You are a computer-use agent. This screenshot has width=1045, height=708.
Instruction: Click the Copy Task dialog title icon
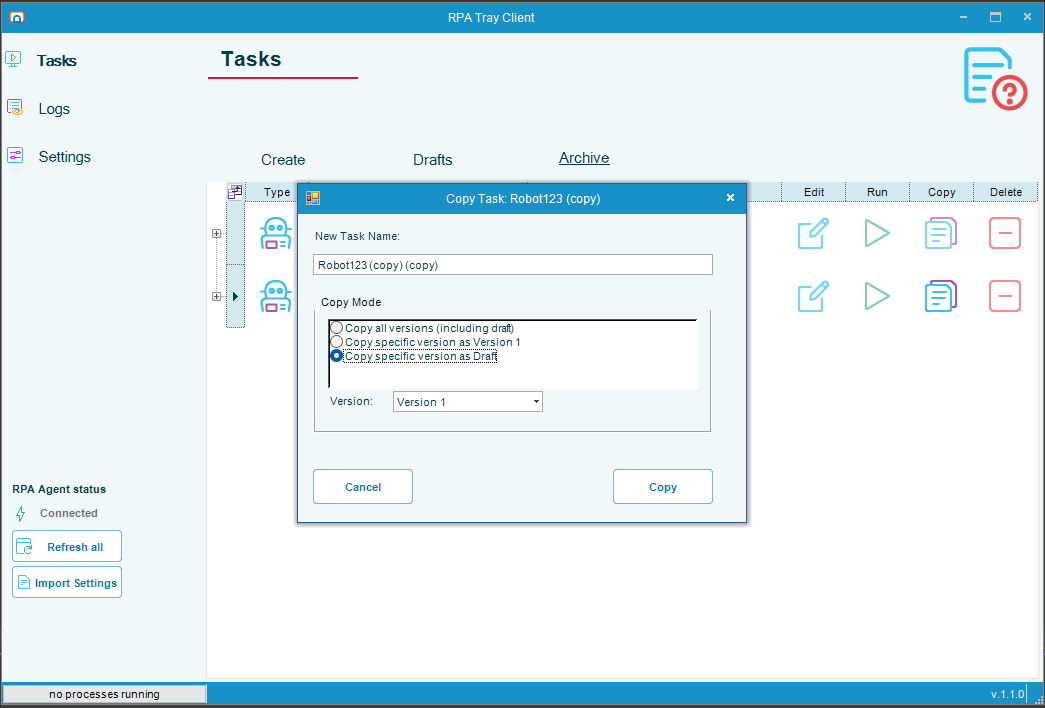313,198
